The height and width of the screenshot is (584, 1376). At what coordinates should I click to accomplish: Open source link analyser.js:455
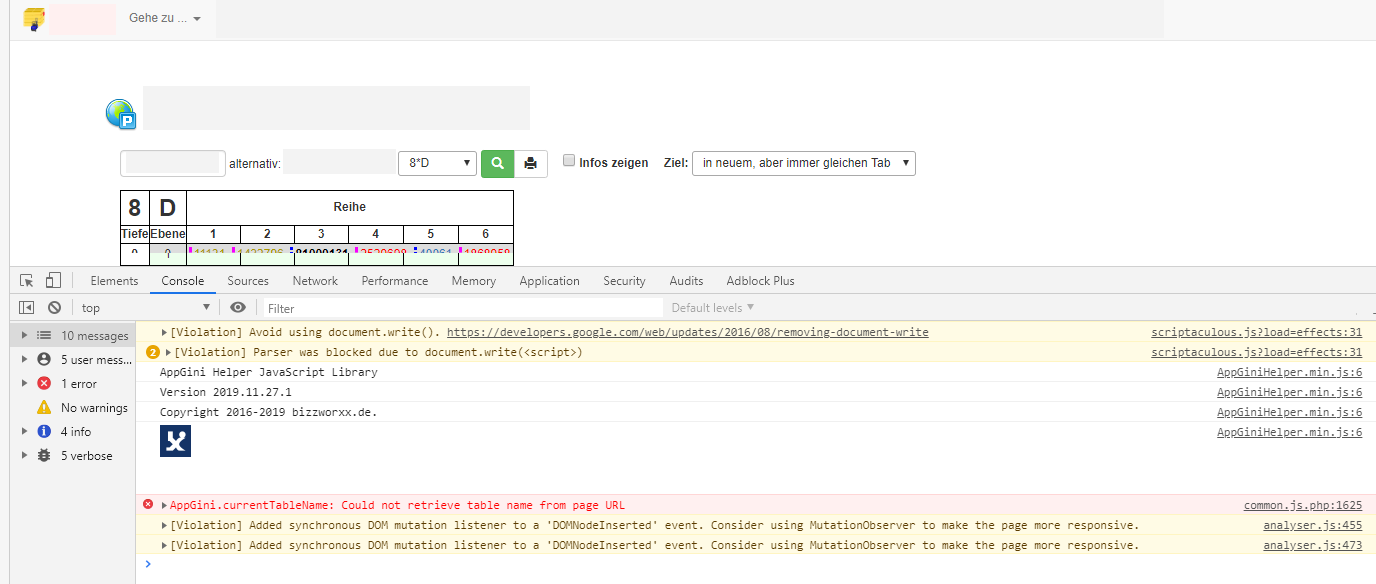1312,525
